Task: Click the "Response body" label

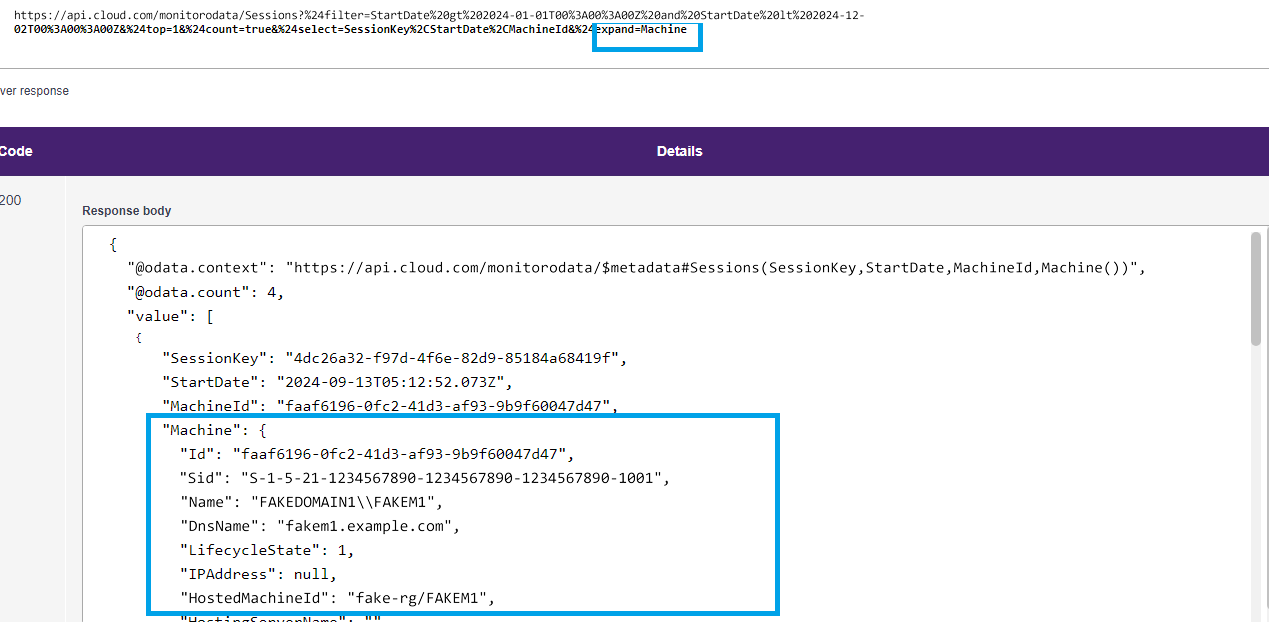Action: click(x=127, y=211)
